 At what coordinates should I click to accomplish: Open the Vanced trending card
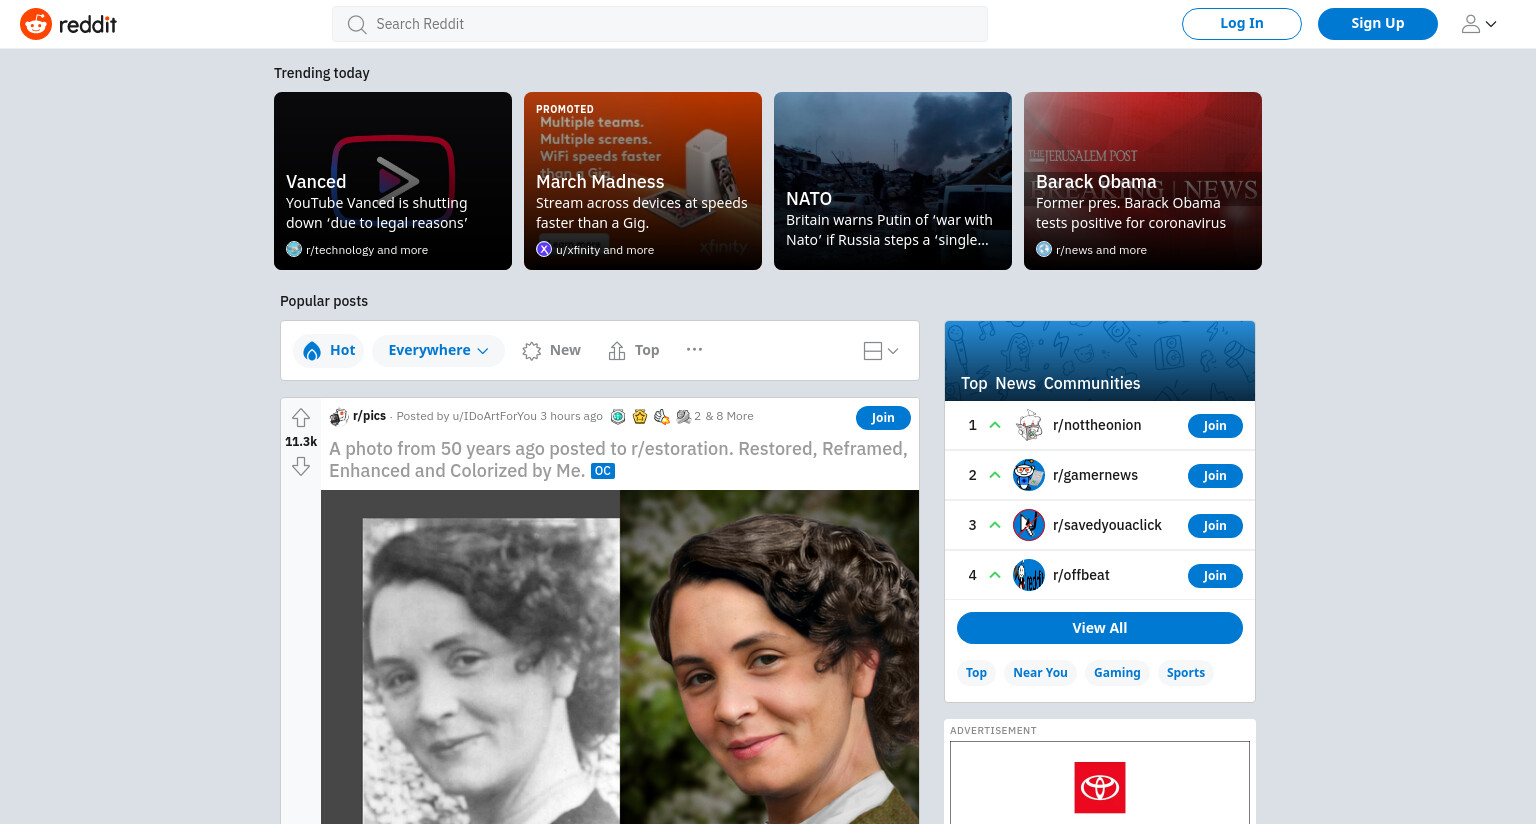pos(393,181)
